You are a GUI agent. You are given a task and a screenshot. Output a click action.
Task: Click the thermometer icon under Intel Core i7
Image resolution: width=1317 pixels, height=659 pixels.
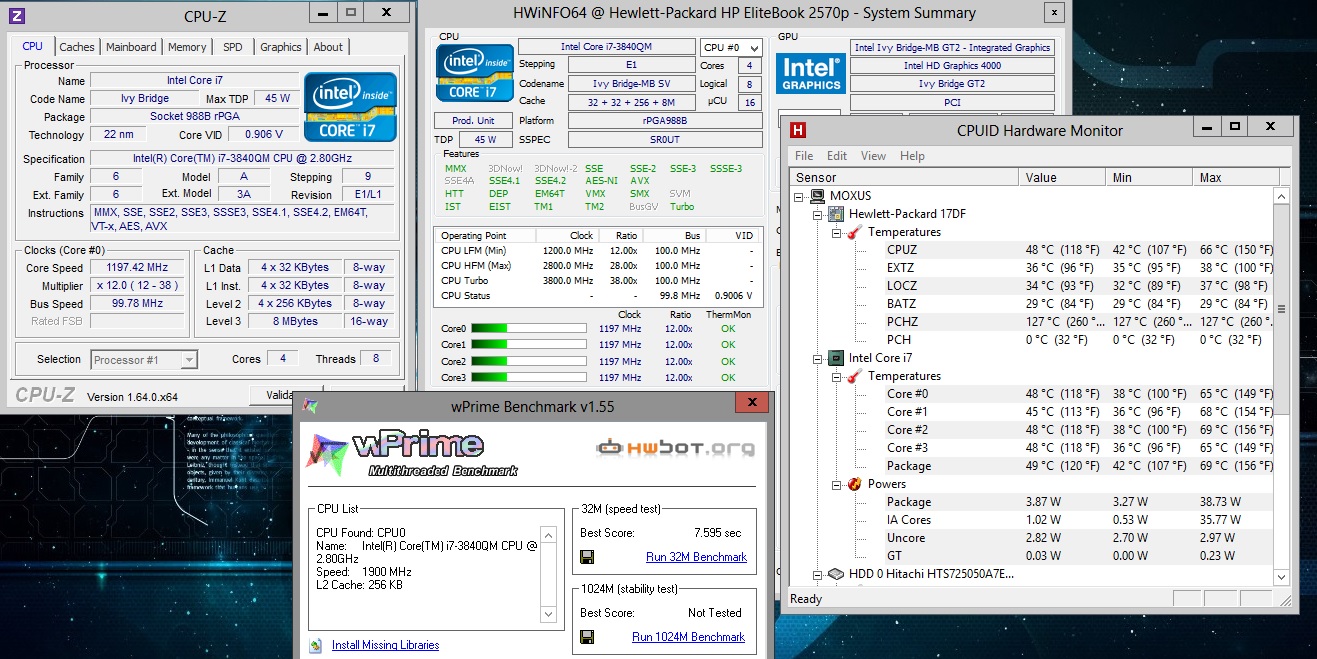(854, 376)
